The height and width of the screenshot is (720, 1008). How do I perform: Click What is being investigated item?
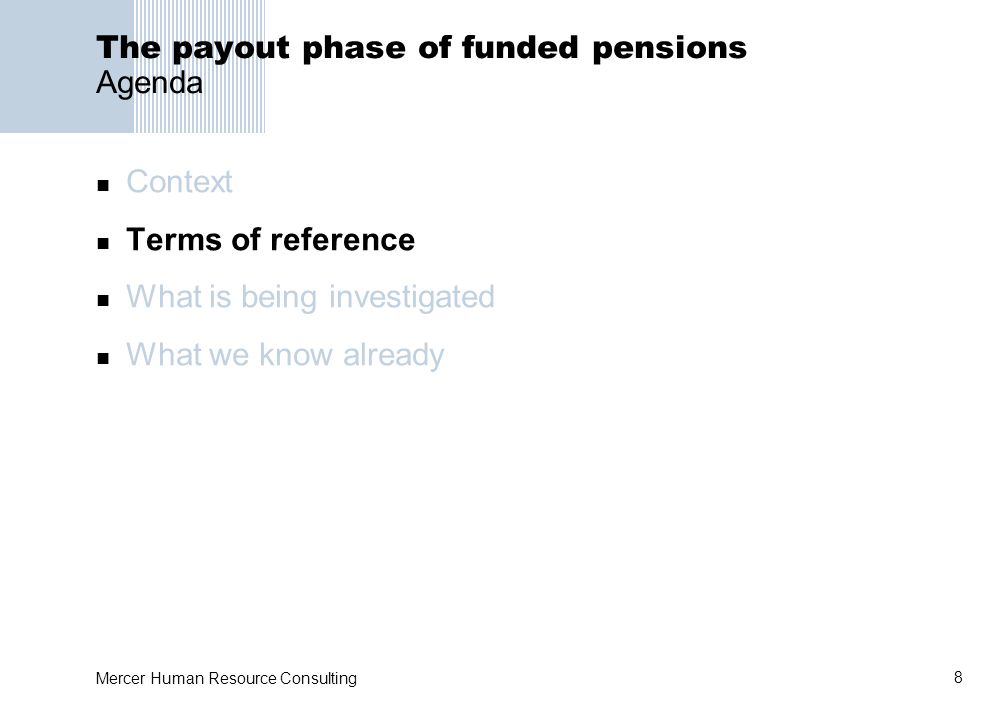pyautogui.click(x=310, y=297)
